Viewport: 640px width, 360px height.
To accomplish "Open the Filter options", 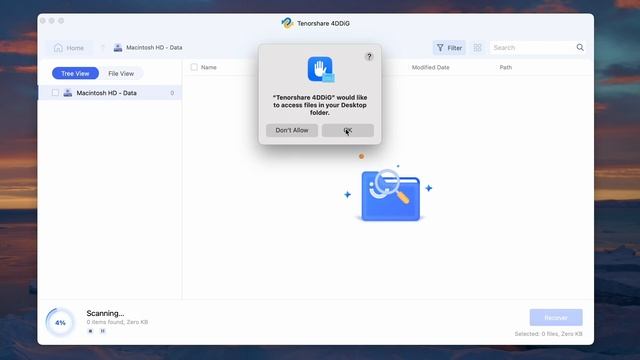I will coord(449,48).
